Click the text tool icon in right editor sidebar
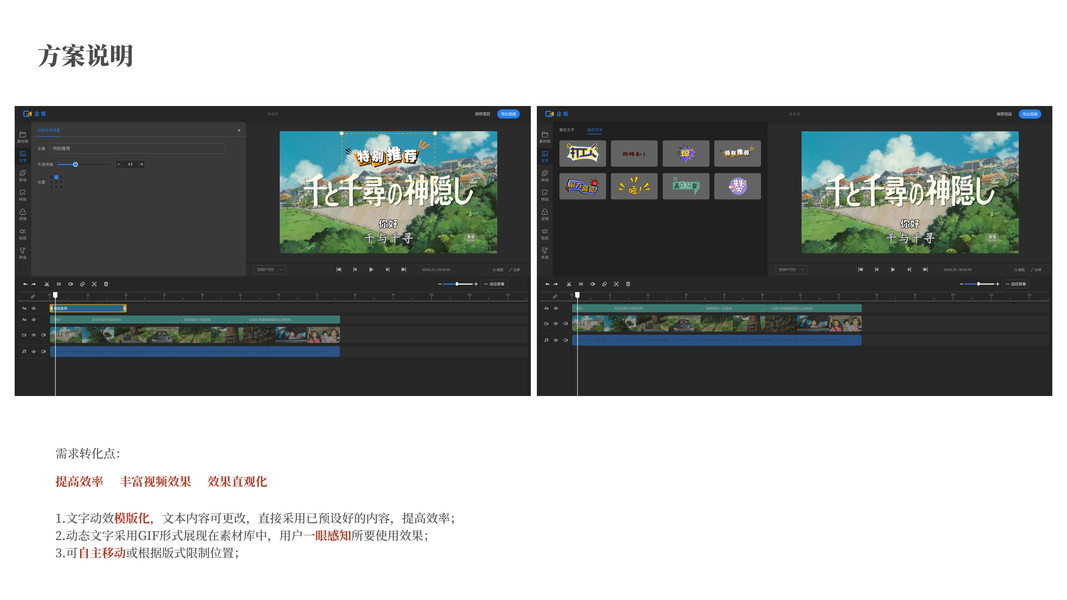This screenshot has height=600, width=1067. (x=544, y=154)
